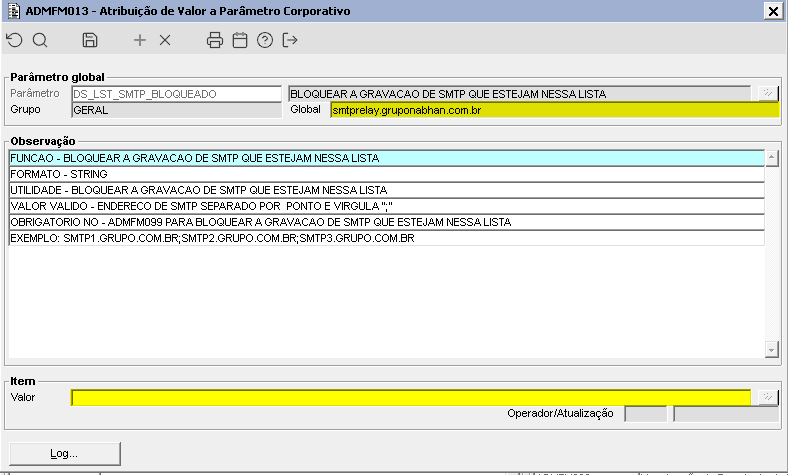788x475 pixels.
Task: Select row 'FORMATO - STRING'
Action: (387, 174)
